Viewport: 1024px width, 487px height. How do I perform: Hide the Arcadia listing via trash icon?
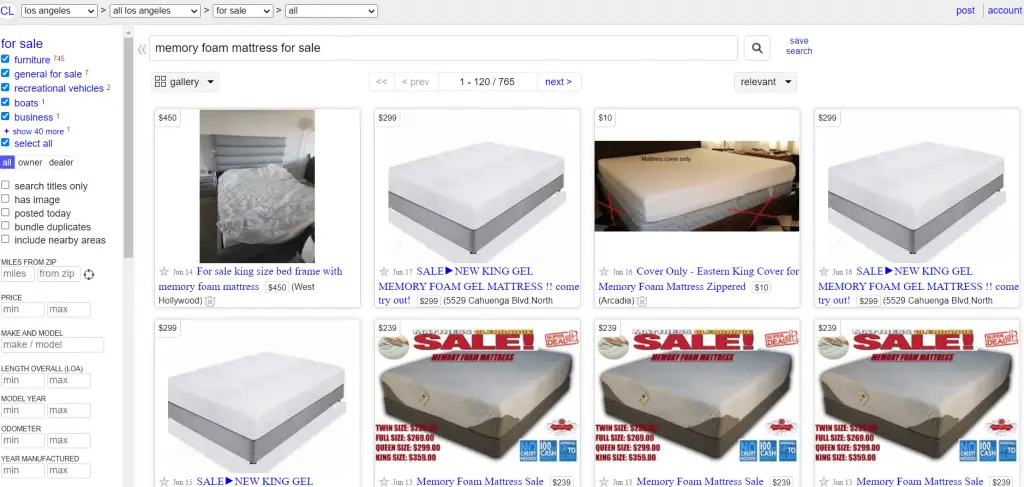(x=642, y=301)
